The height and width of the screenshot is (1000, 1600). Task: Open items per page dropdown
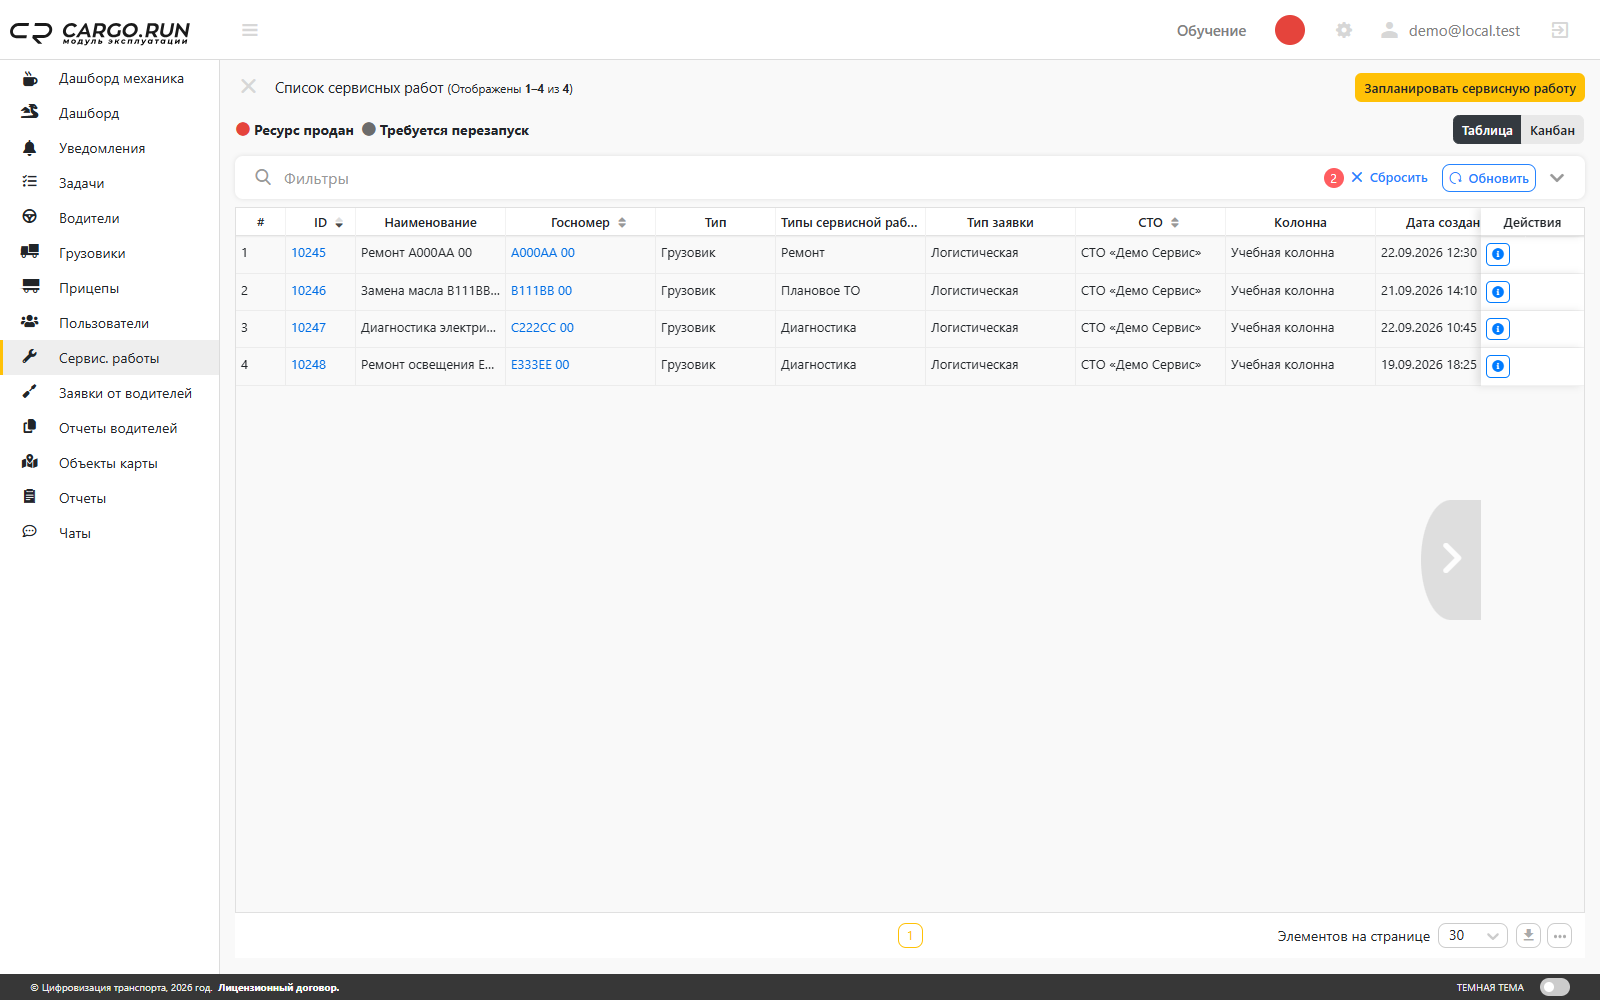point(1473,936)
